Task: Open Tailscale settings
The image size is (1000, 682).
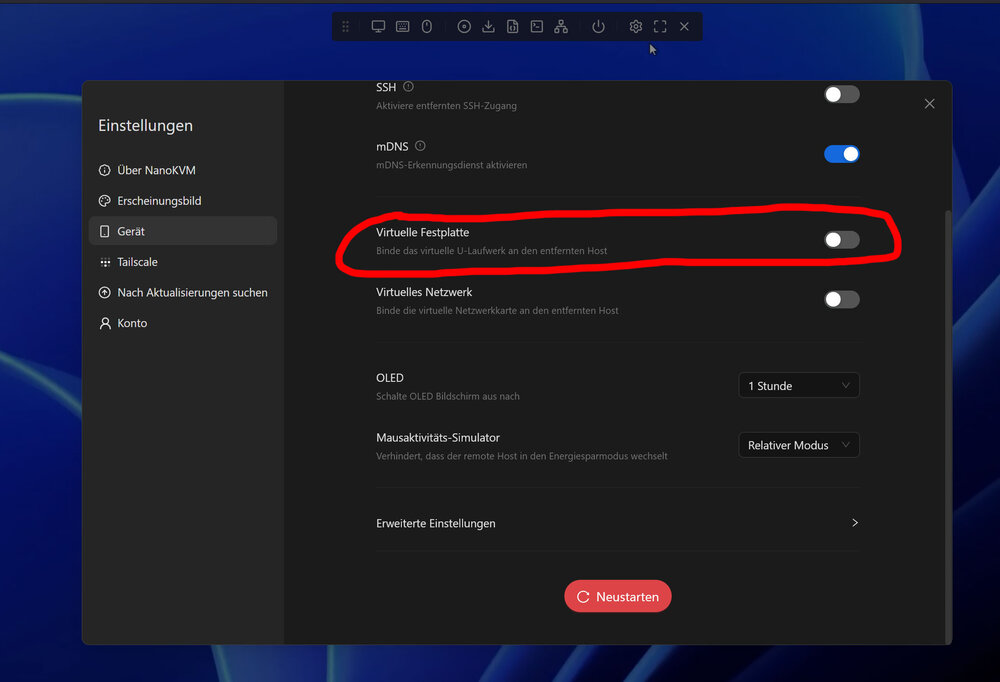Action: pyautogui.click(x=182, y=262)
